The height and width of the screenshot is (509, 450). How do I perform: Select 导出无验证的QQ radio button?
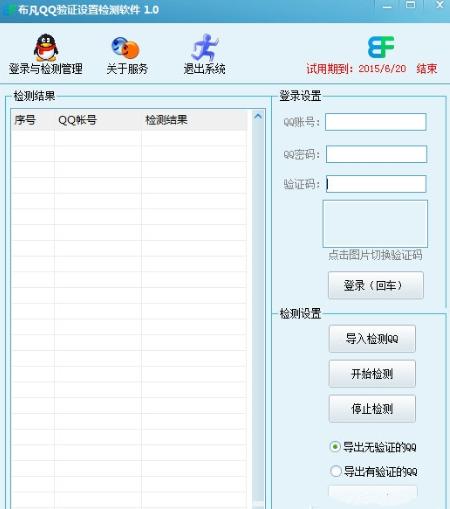[x=335, y=447]
